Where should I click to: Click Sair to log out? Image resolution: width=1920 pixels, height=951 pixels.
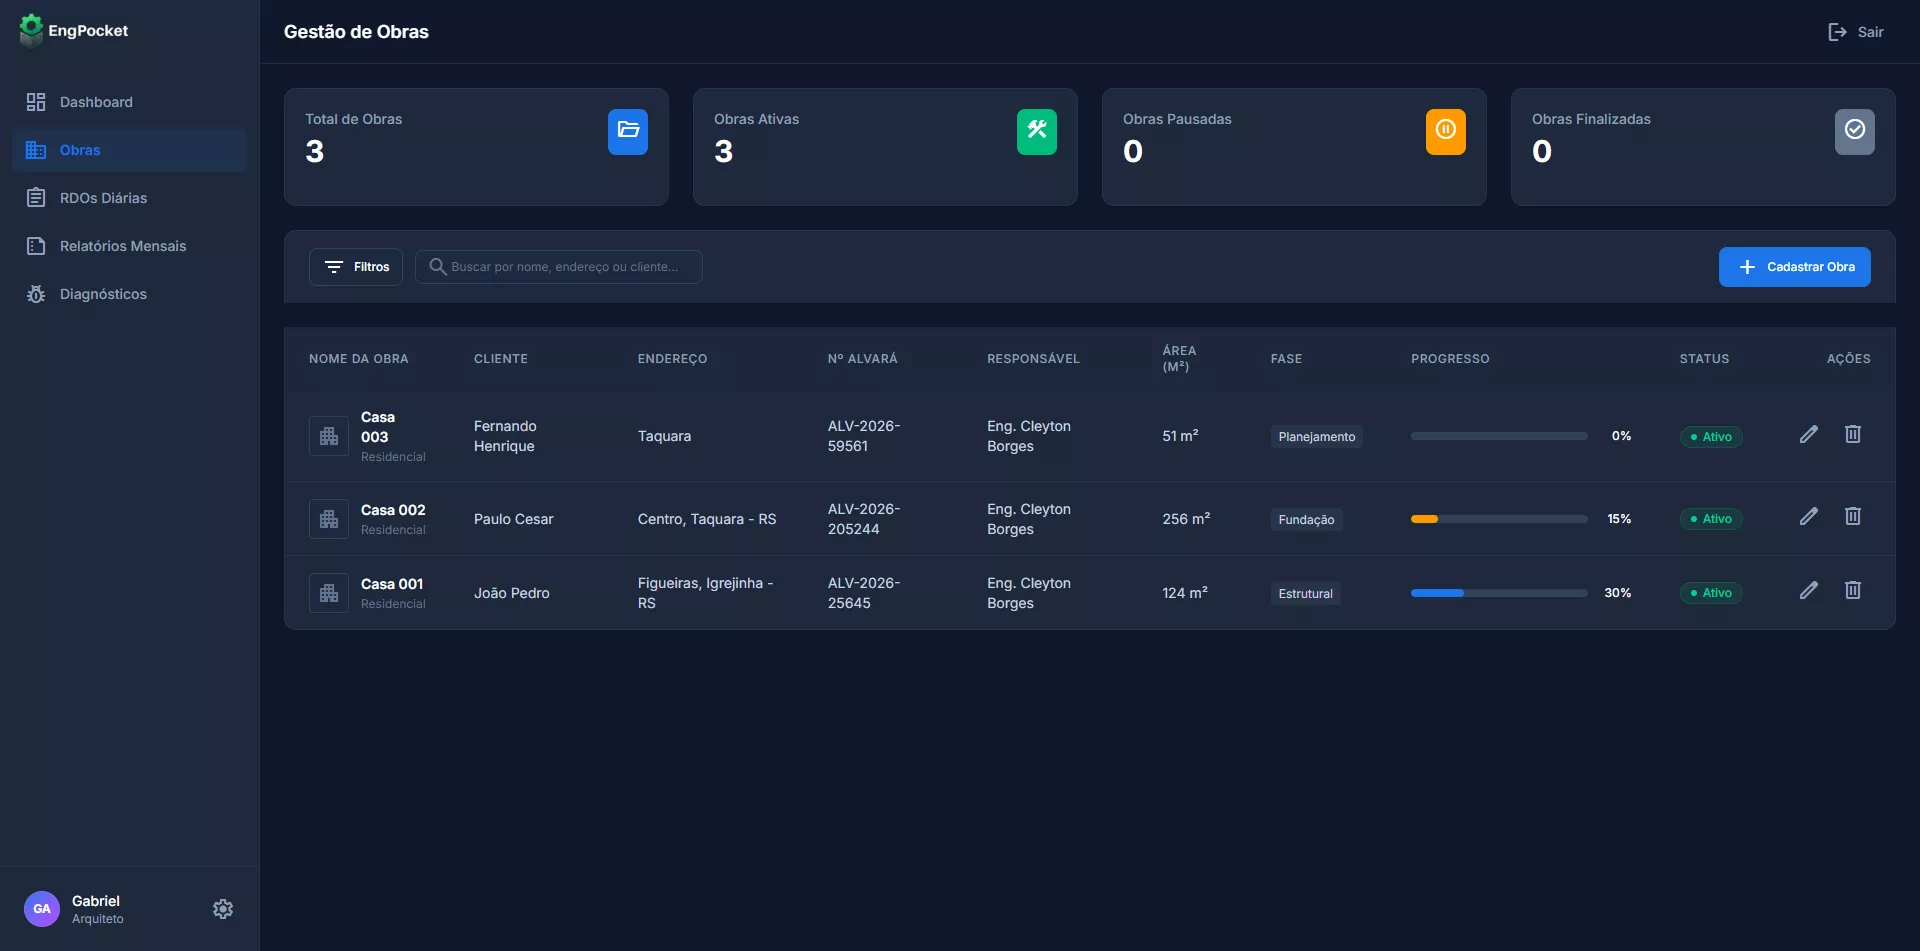click(x=1855, y=31)
